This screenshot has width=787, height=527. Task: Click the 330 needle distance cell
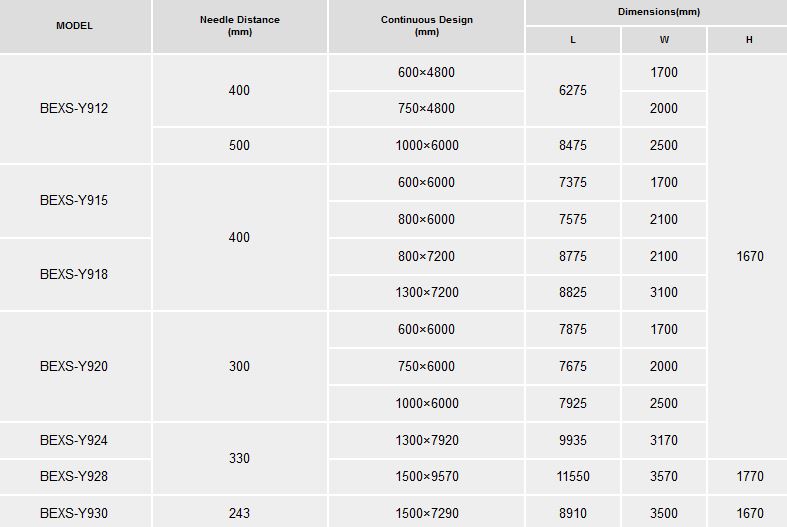[240, 458]
